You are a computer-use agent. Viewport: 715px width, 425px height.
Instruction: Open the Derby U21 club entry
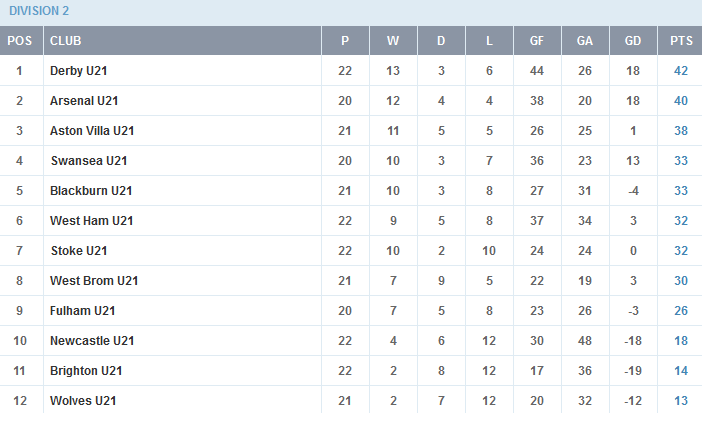78,71
